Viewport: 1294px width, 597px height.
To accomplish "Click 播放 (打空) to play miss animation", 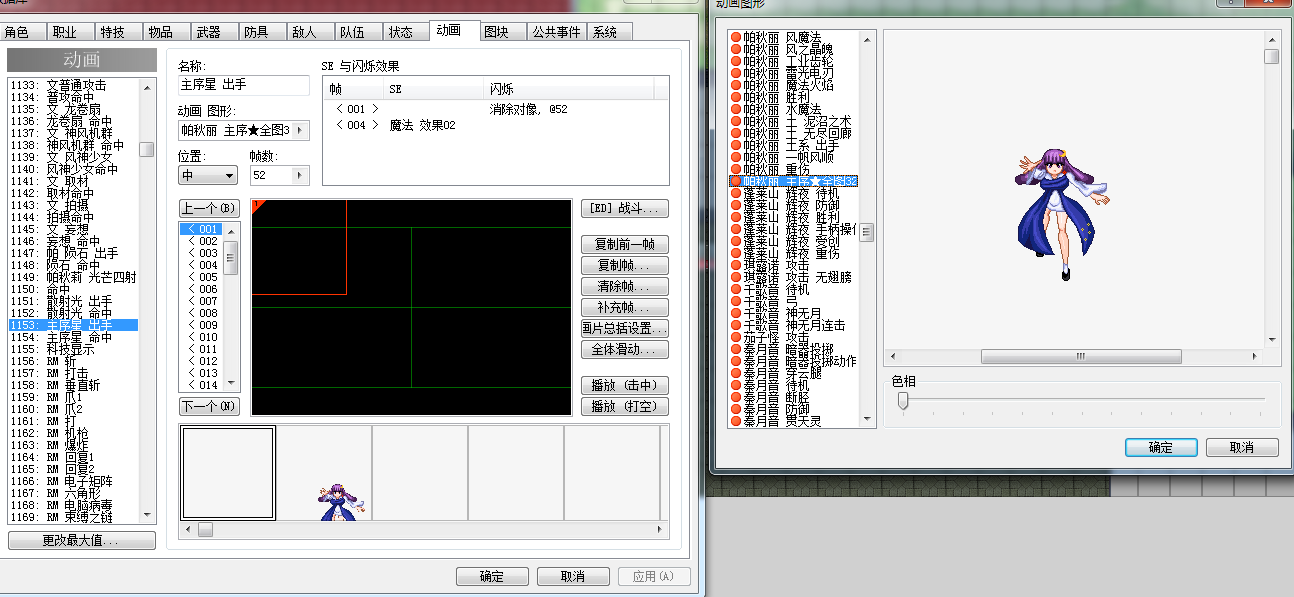I will (x=625, y=407).
